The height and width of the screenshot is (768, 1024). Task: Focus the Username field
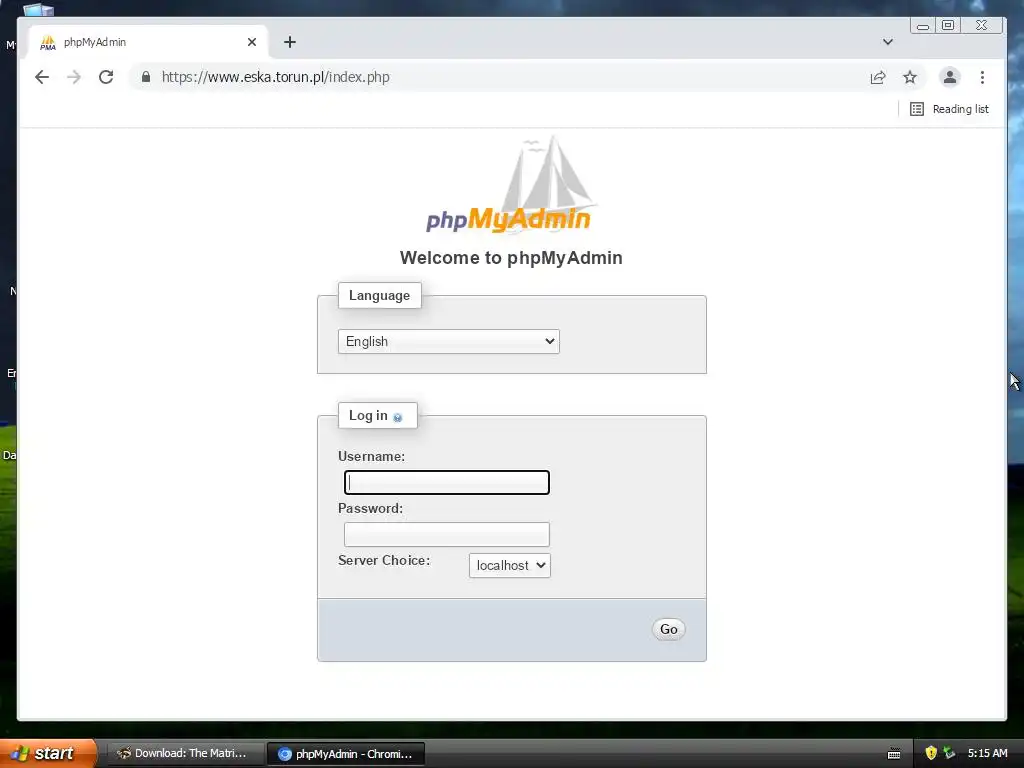[447, 483]
